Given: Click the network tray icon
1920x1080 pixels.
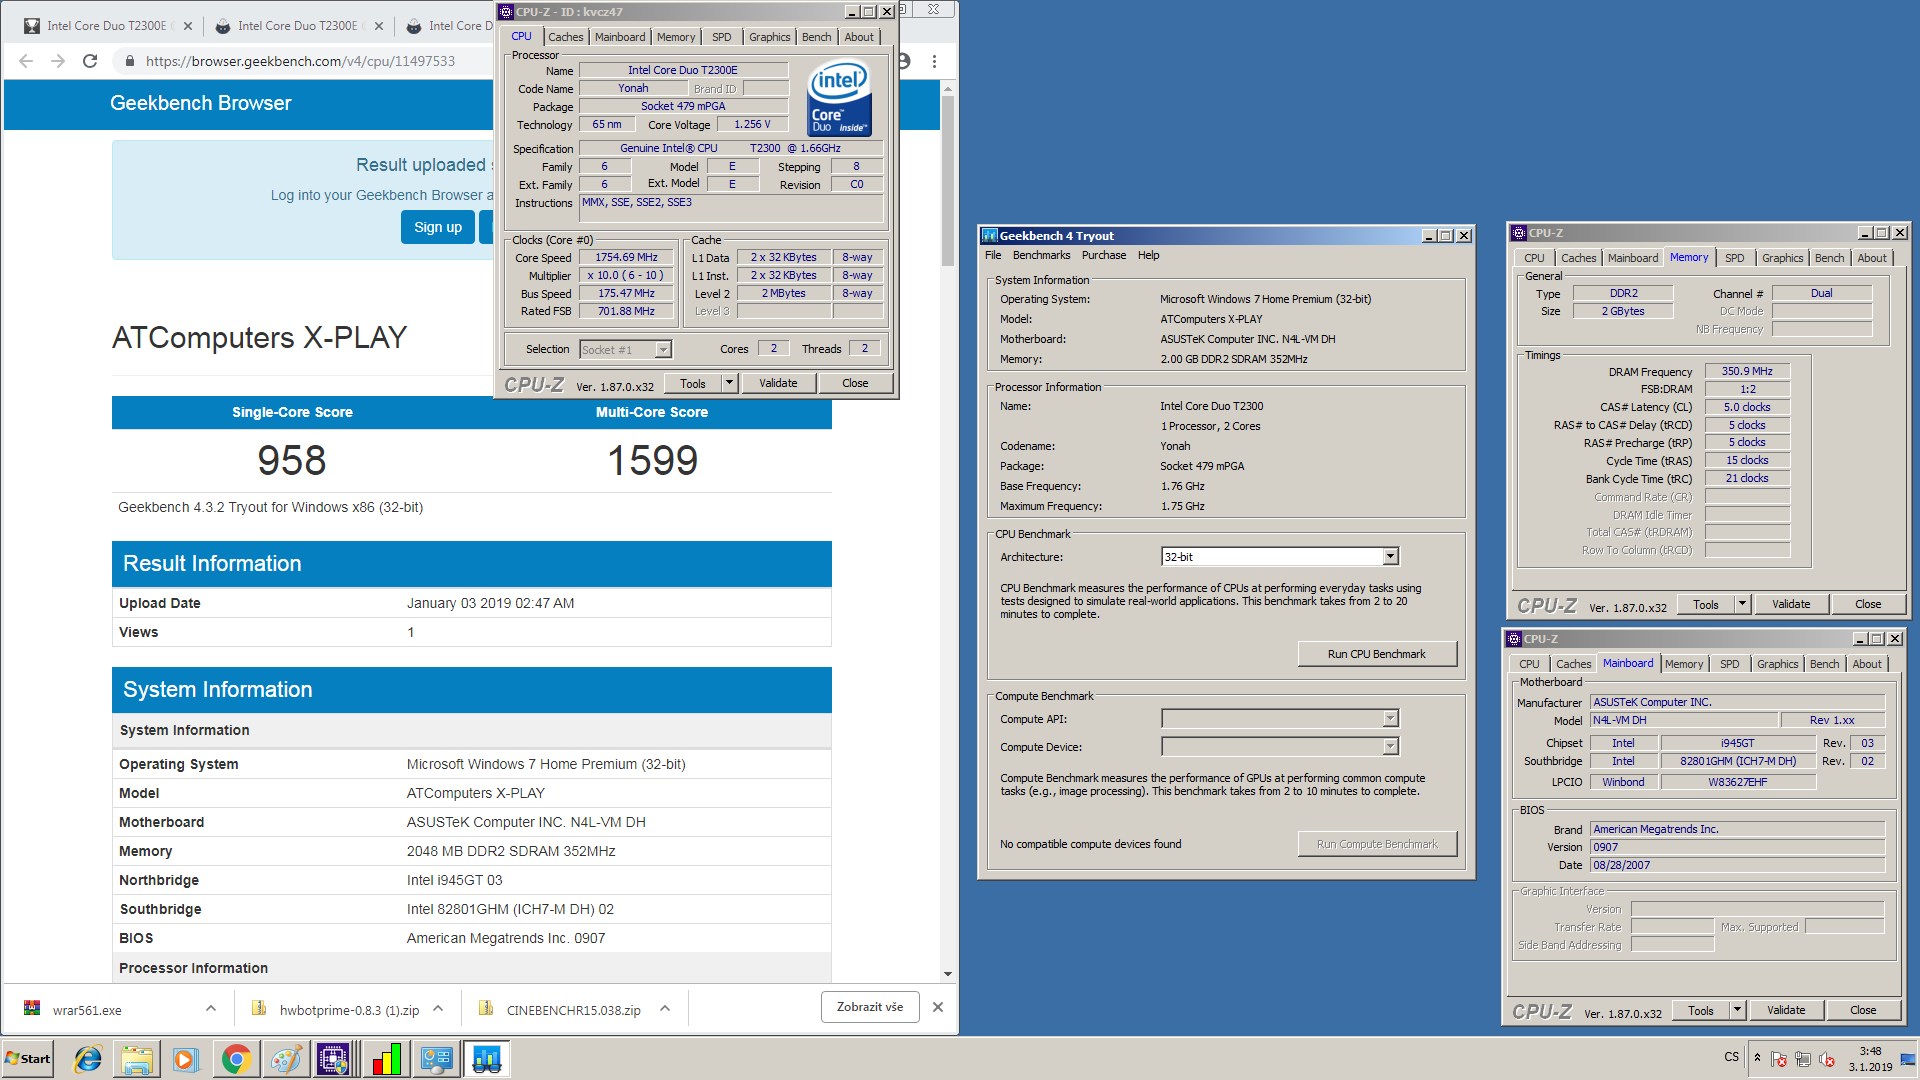Looking at the screenshot, I should coord(1803,1059).
